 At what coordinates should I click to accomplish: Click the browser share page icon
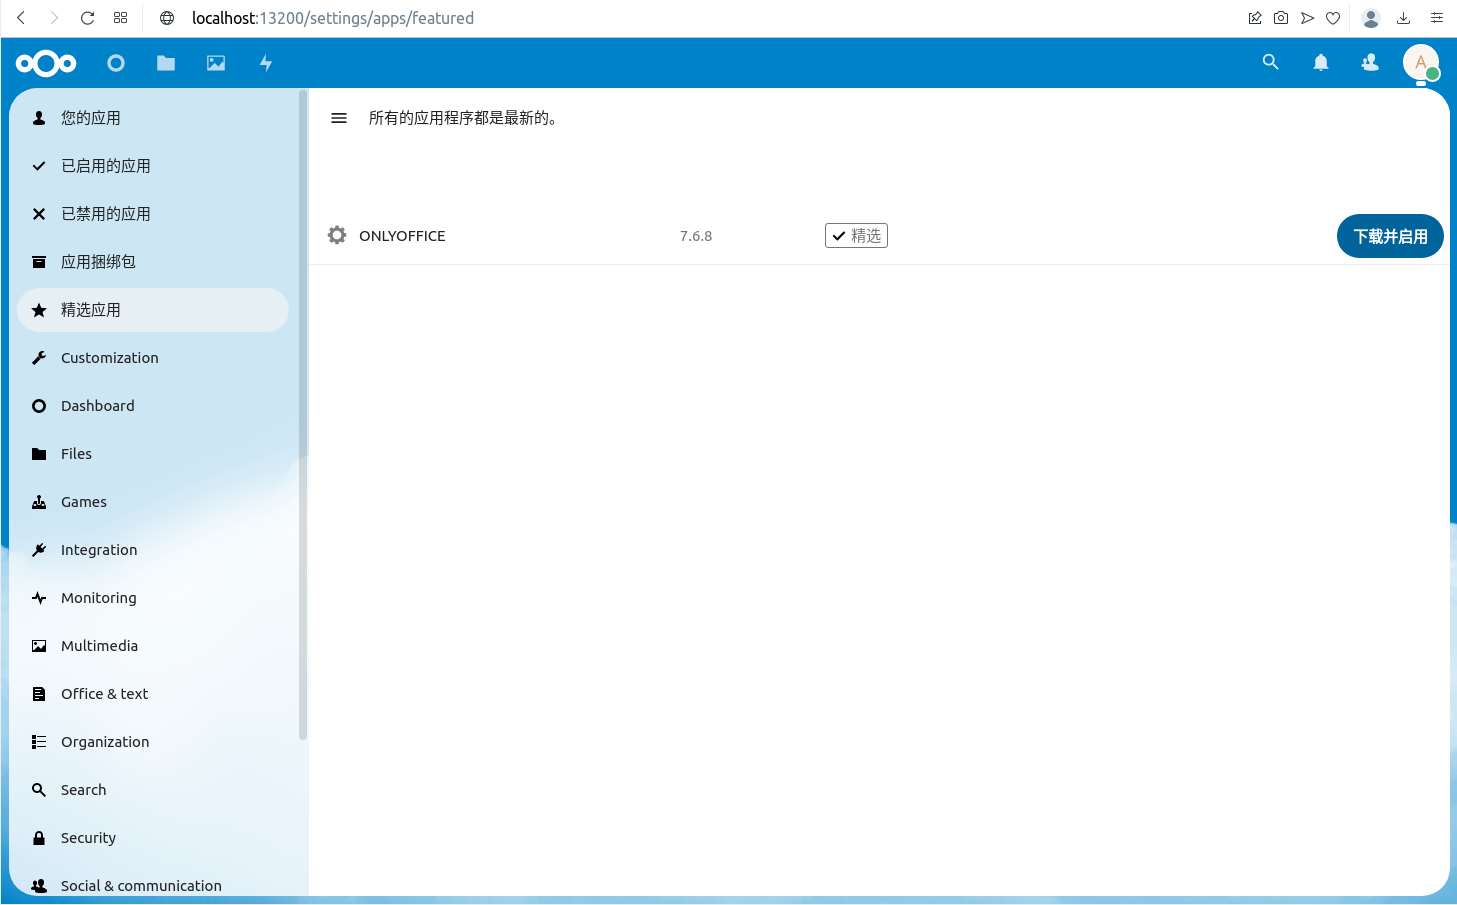[x=1255, y=18]
